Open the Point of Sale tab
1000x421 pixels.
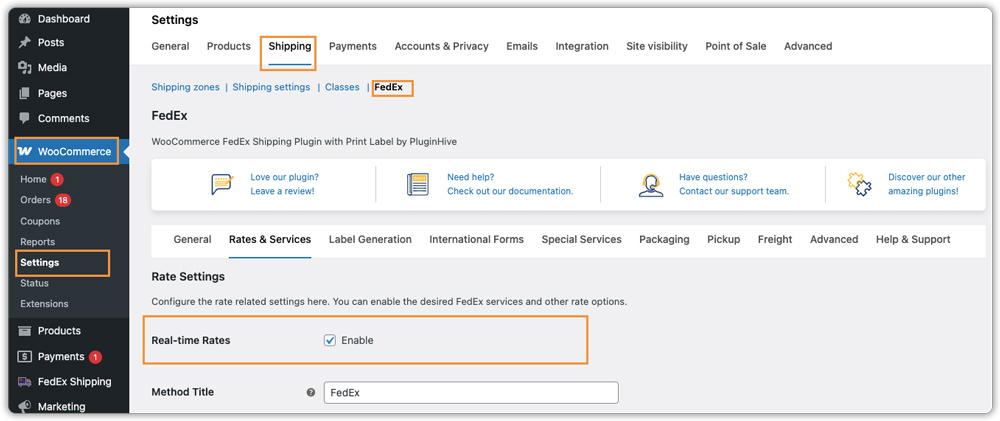(736, 46)
